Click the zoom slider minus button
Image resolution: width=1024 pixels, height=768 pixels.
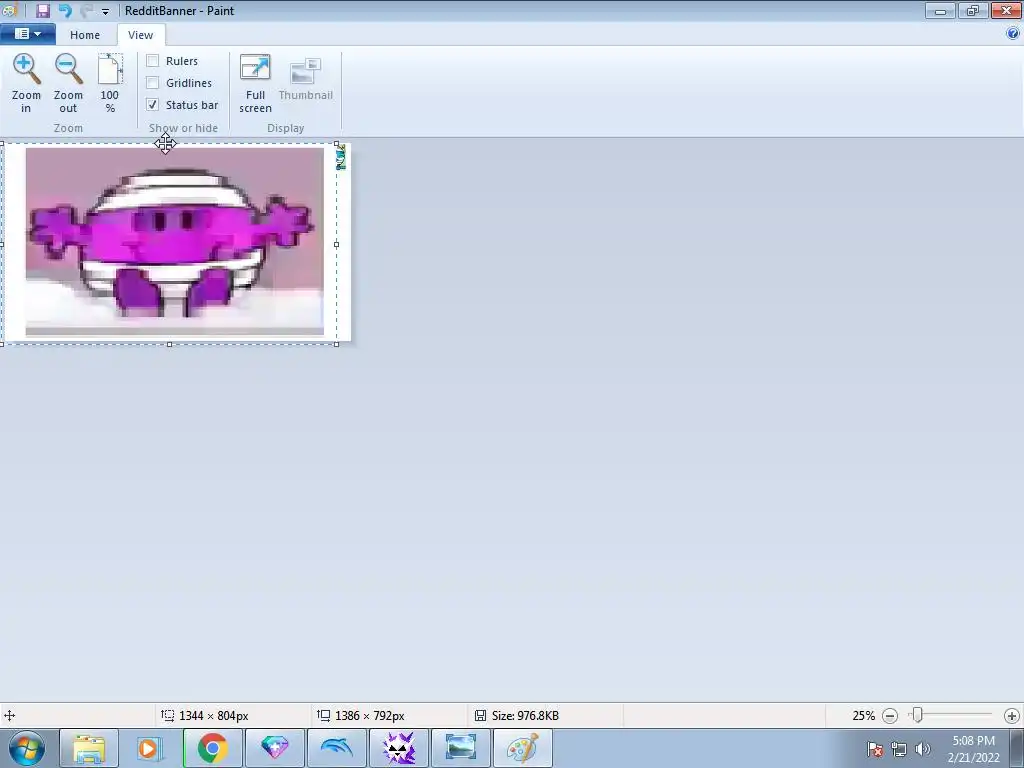889,716
